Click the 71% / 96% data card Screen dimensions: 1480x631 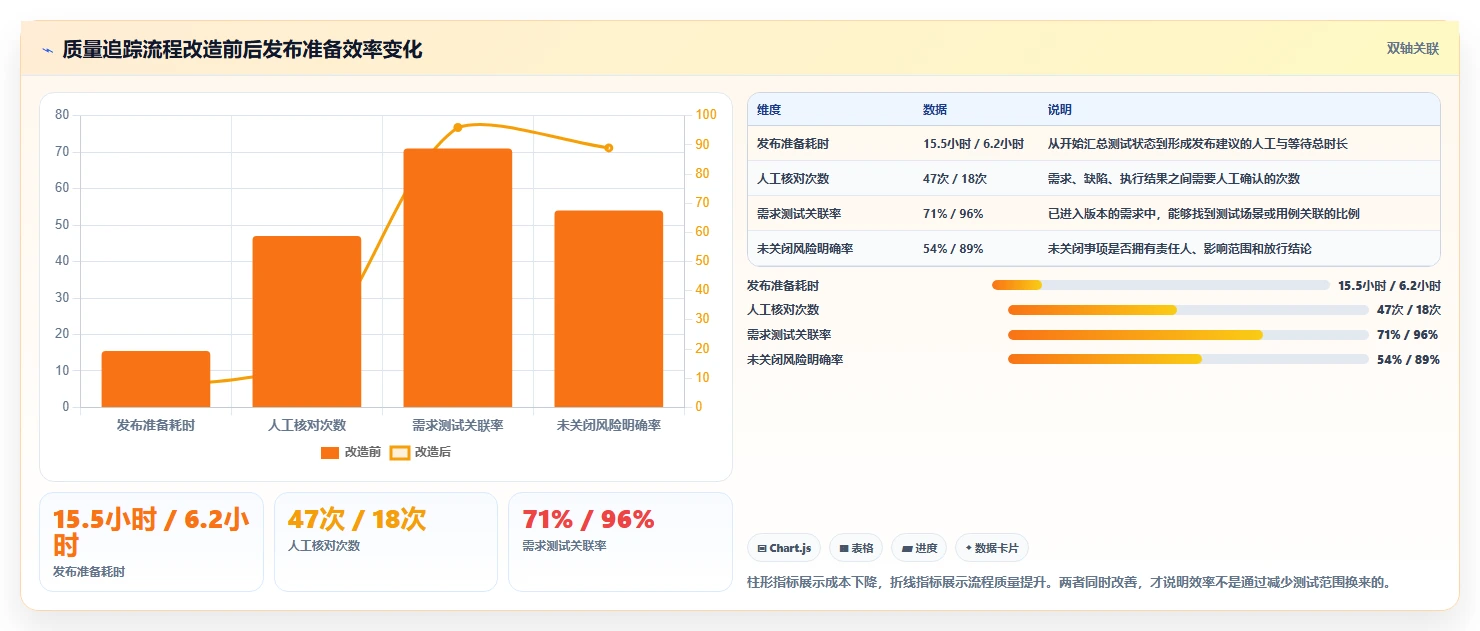click(x=621, y=542)
